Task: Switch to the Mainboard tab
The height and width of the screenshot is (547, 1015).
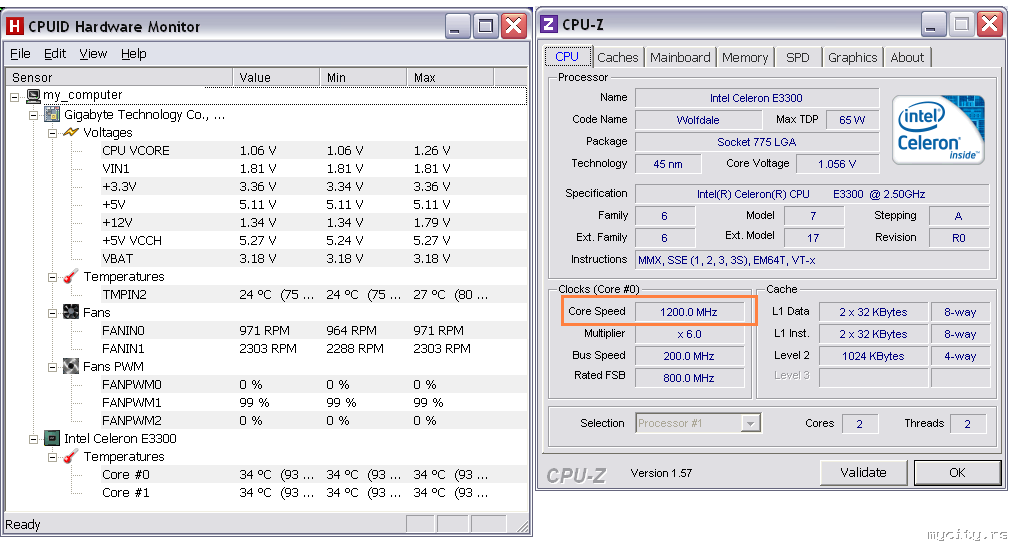Action: 680,58
